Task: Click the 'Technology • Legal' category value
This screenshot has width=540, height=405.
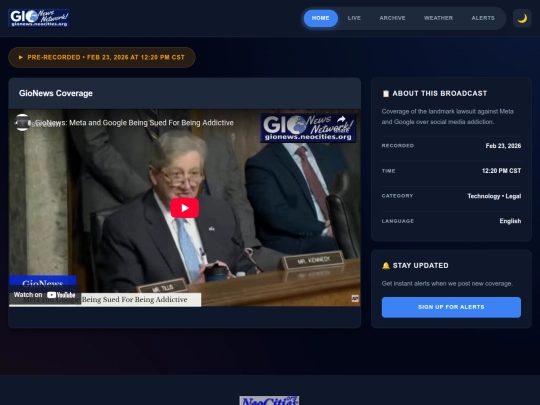Action: [x=494, y=196]
